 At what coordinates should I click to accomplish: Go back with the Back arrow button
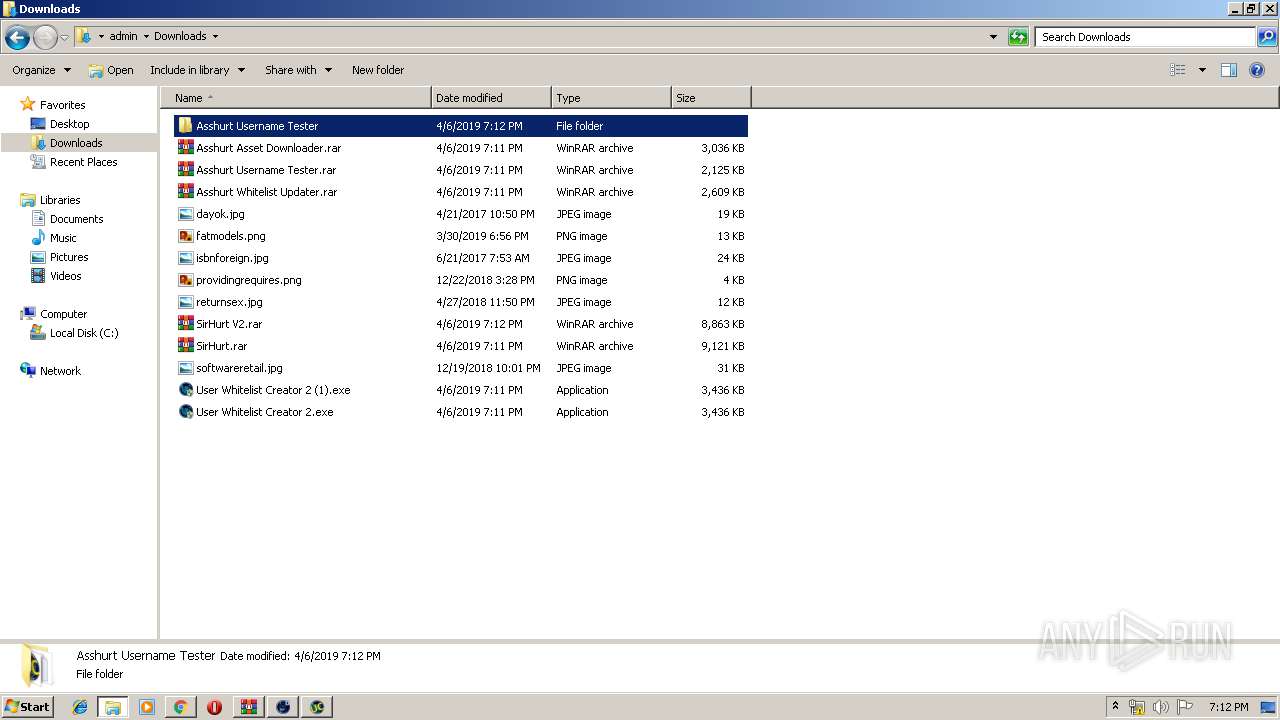point(17,37)
